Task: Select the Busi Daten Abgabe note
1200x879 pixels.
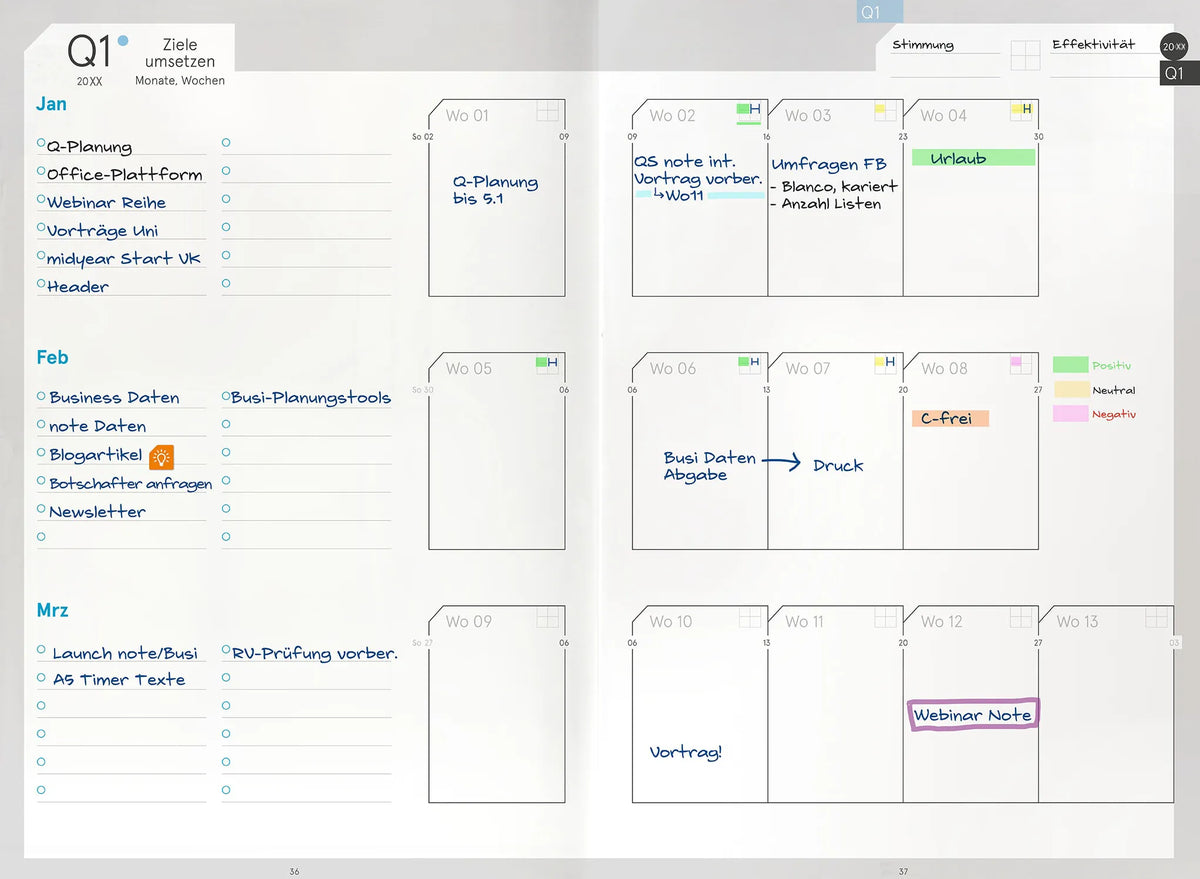Action: (x=710, y=466)
